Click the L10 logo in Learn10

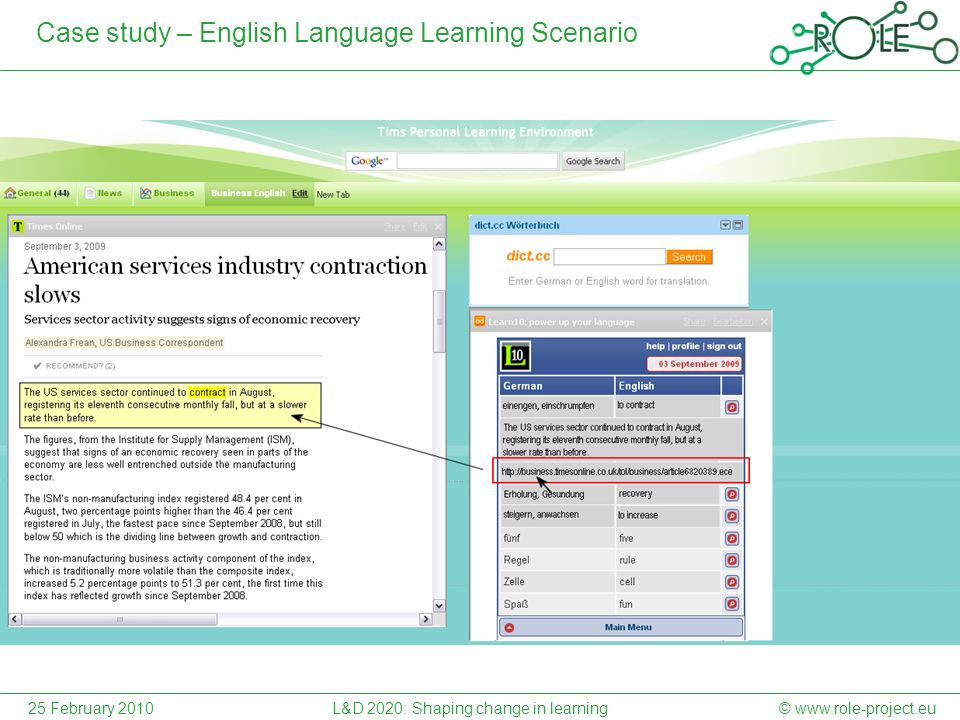(x=516, y=356)
